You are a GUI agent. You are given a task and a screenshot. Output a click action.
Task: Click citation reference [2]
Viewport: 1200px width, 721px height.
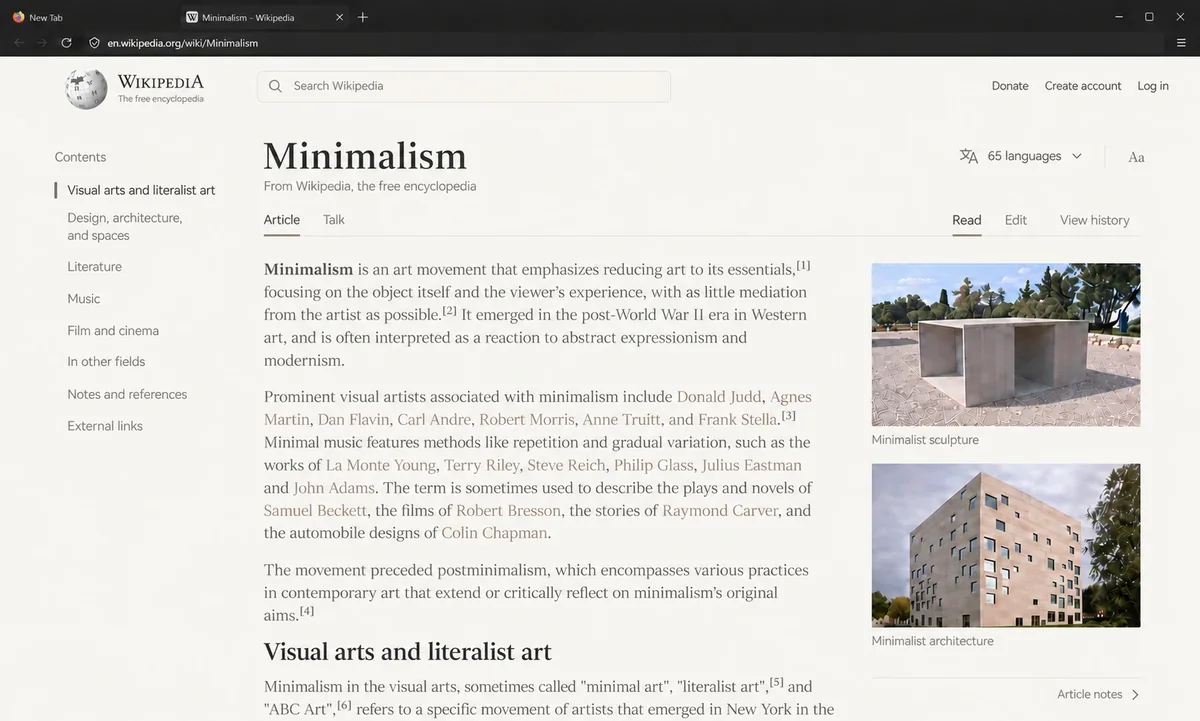click(450, 310)
